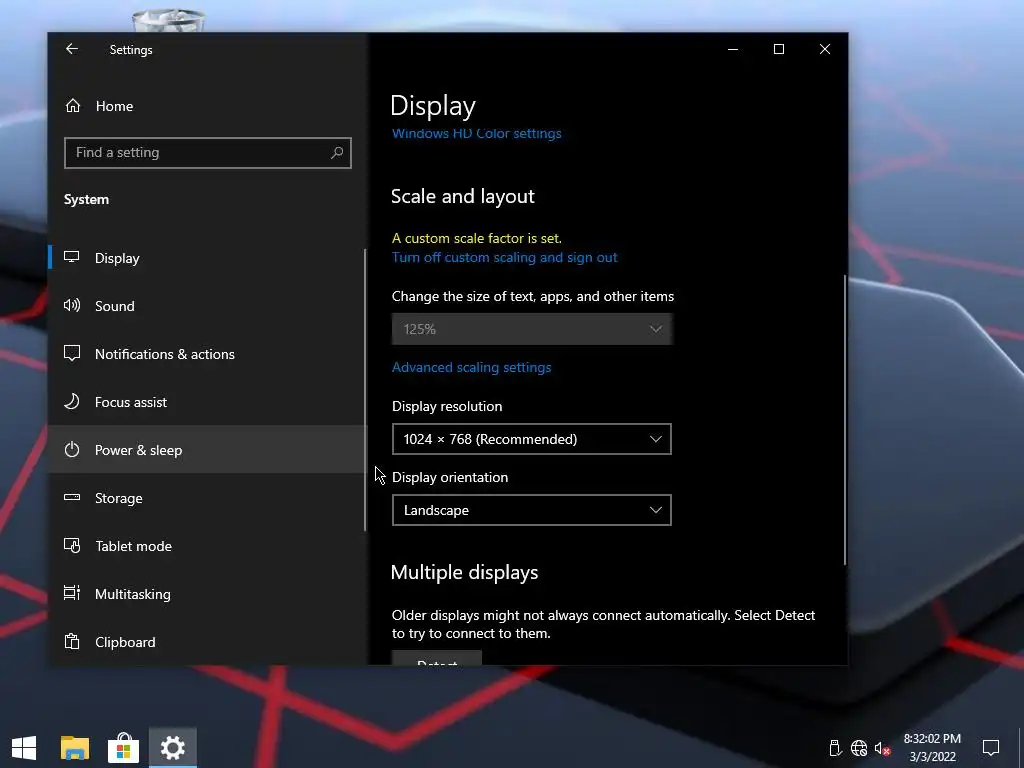Open the Display orientation Landscape dropdown

point(532,510)
